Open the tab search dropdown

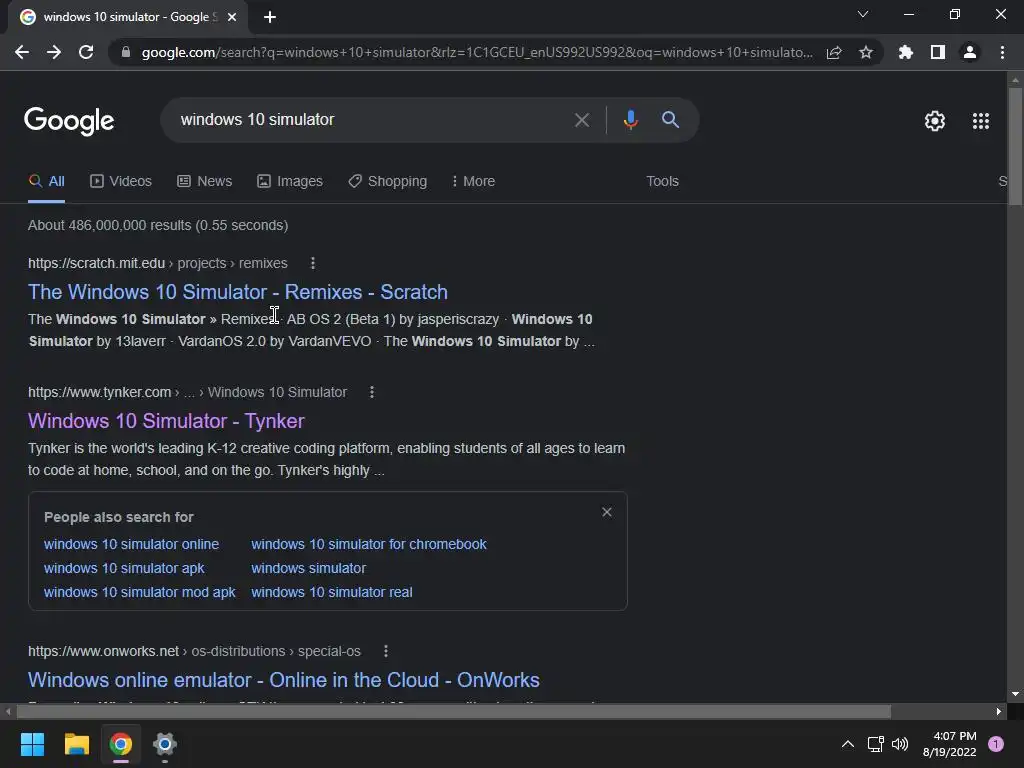(x=863, y=14)
